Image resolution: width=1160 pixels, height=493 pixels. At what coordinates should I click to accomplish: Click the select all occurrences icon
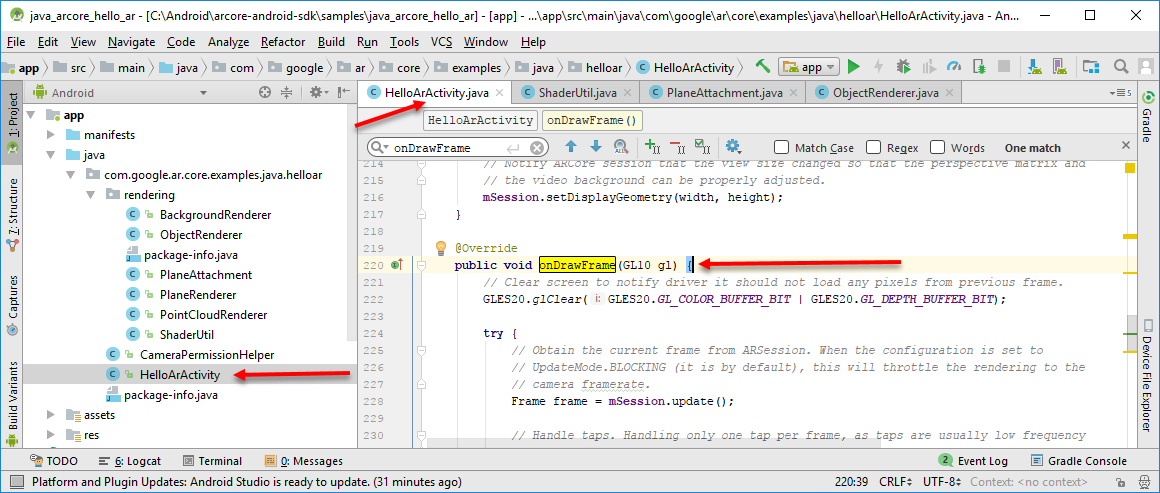coord(701,147)
